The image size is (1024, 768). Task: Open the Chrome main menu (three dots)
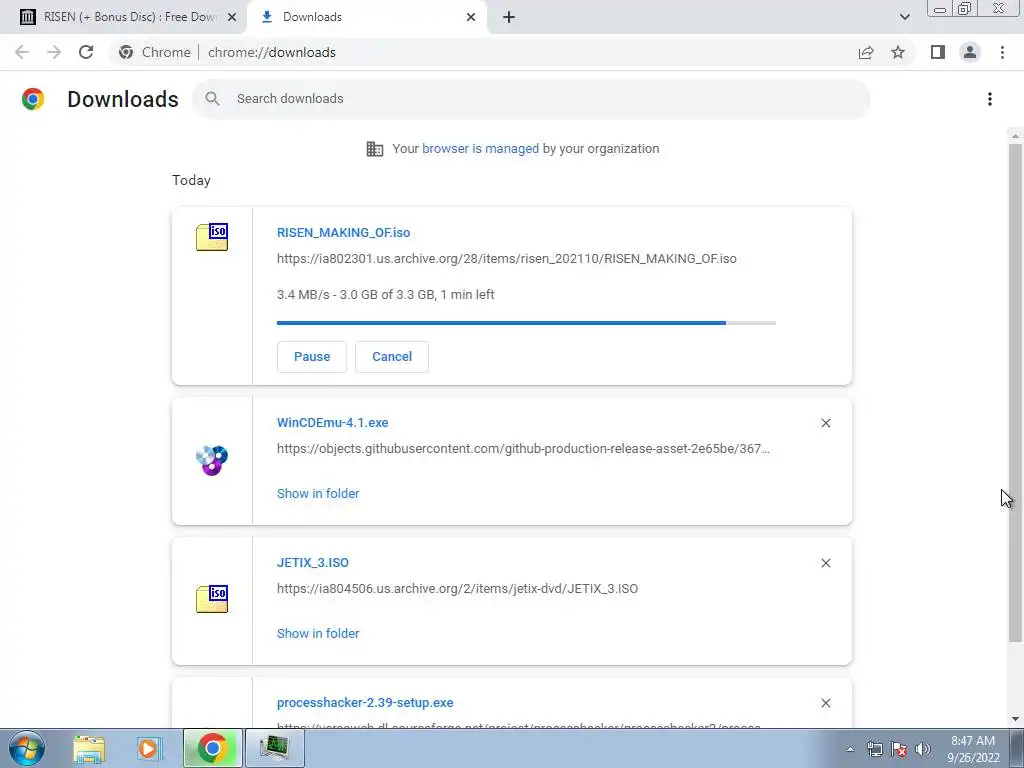click(x=1002, y=52)
